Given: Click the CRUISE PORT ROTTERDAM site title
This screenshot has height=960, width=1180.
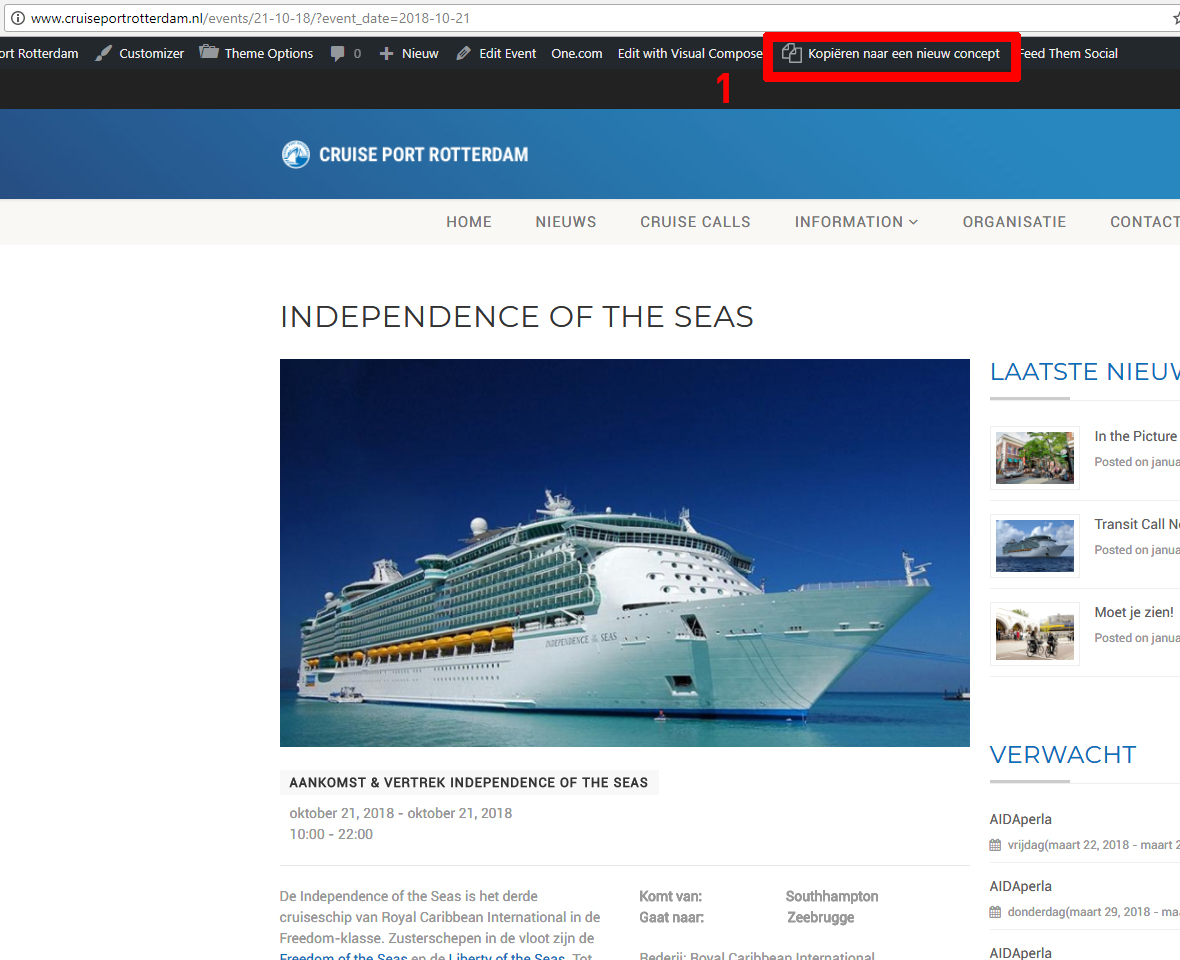Looking at the screenshot, I should point(424,154).
